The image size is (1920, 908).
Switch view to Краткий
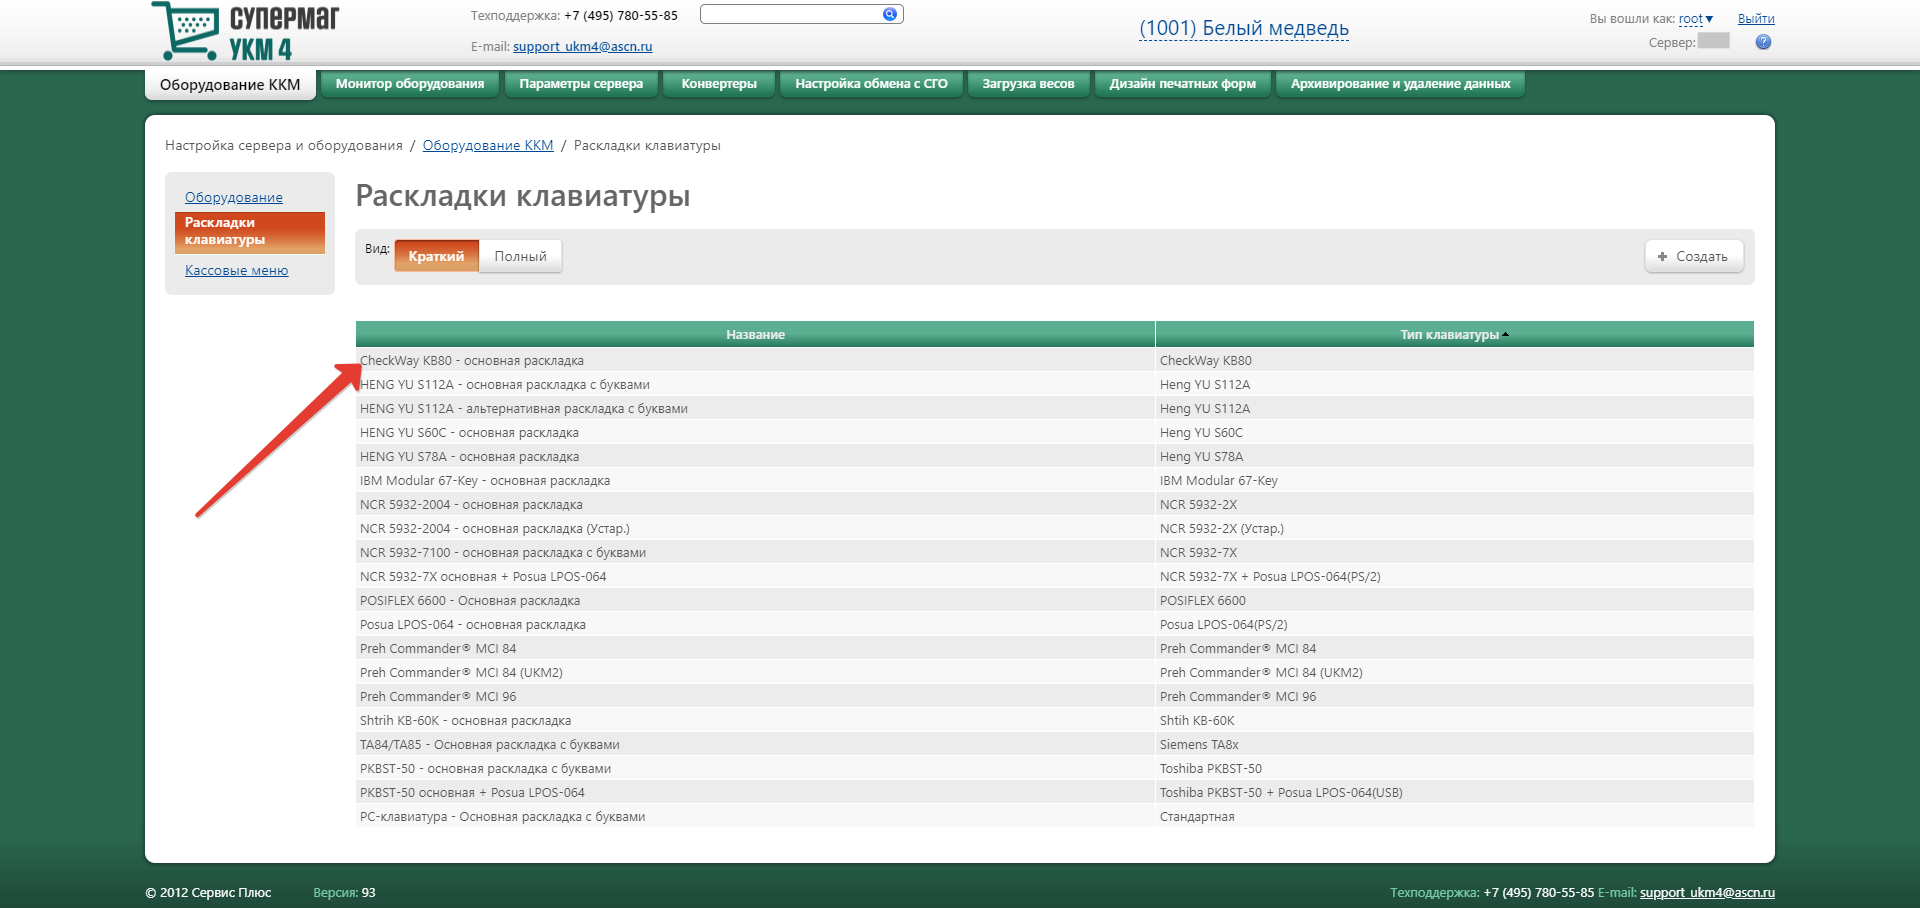tap(436, 256)
